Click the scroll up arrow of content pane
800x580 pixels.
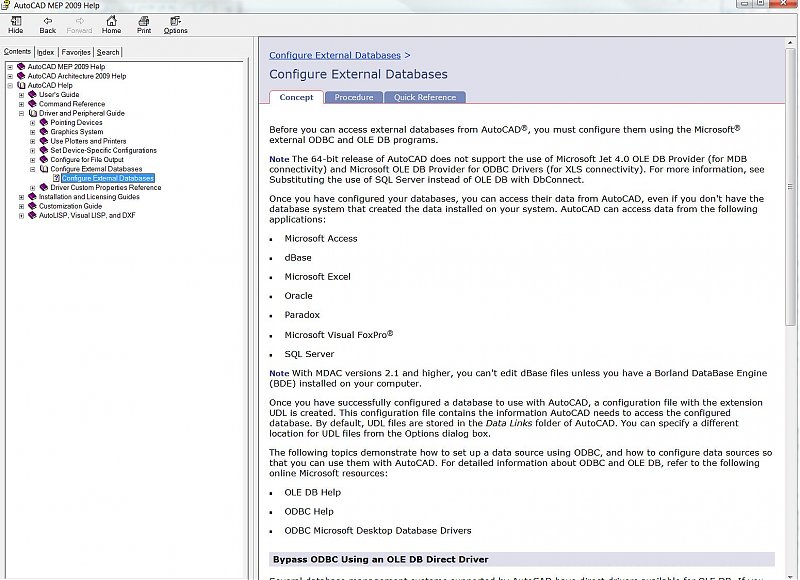[x=790, y=42]
